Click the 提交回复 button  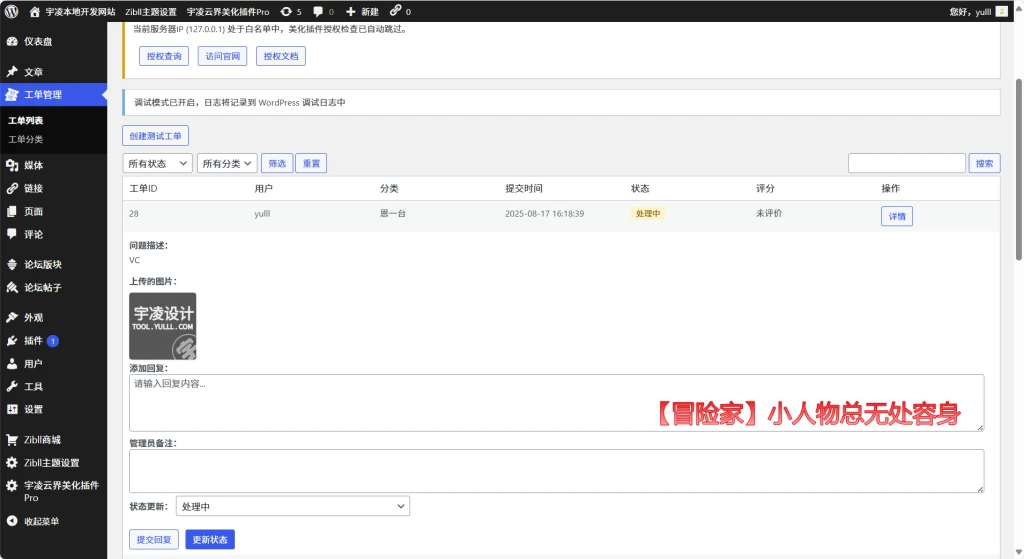click(x=154, y=539)
